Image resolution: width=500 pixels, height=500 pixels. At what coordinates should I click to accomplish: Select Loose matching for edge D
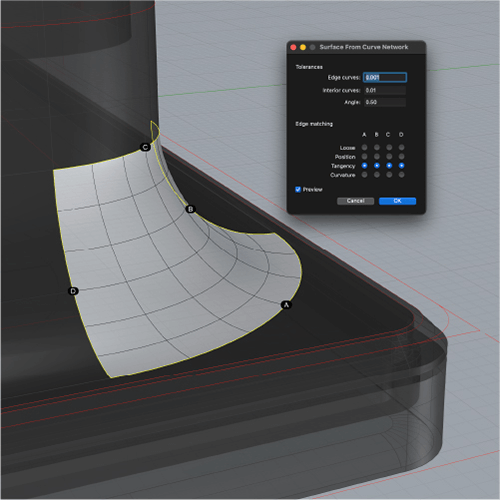point(401,147)
